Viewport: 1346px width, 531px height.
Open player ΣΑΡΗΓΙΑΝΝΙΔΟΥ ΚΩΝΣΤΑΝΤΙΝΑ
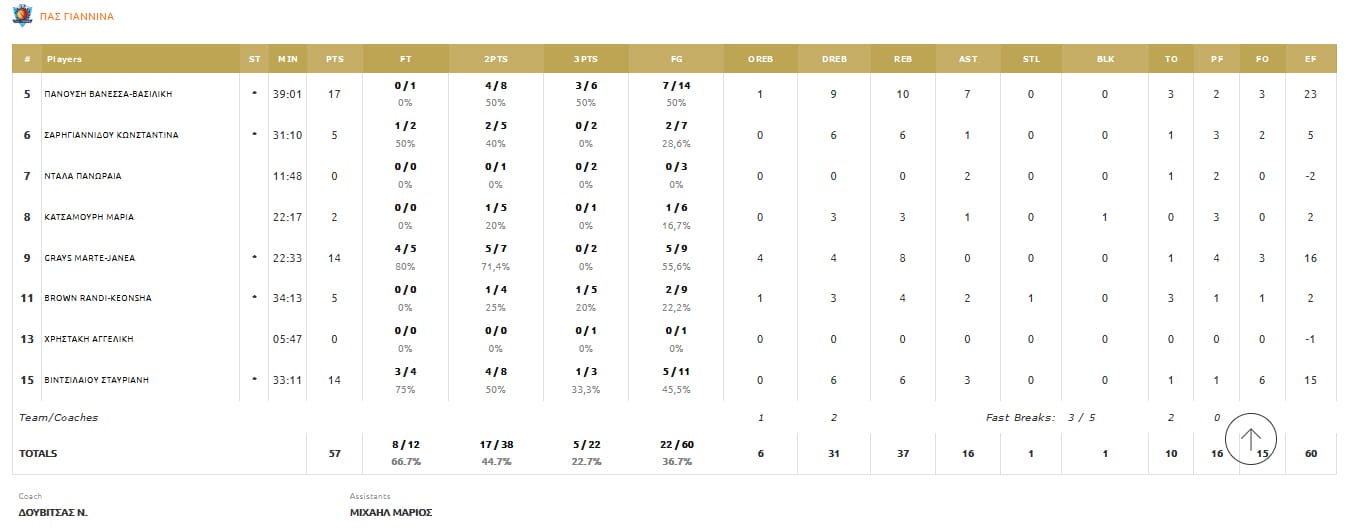112,135
